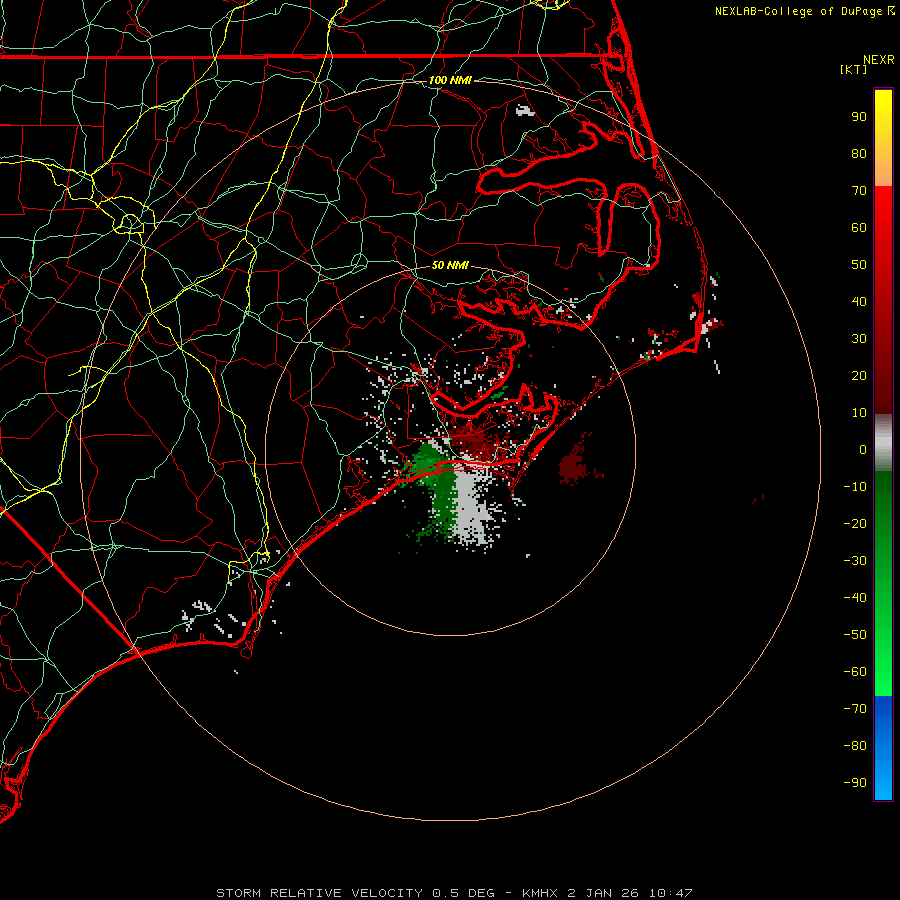Click the -90 value on the velocity scale
900x900 pixels.
(855, 783)
